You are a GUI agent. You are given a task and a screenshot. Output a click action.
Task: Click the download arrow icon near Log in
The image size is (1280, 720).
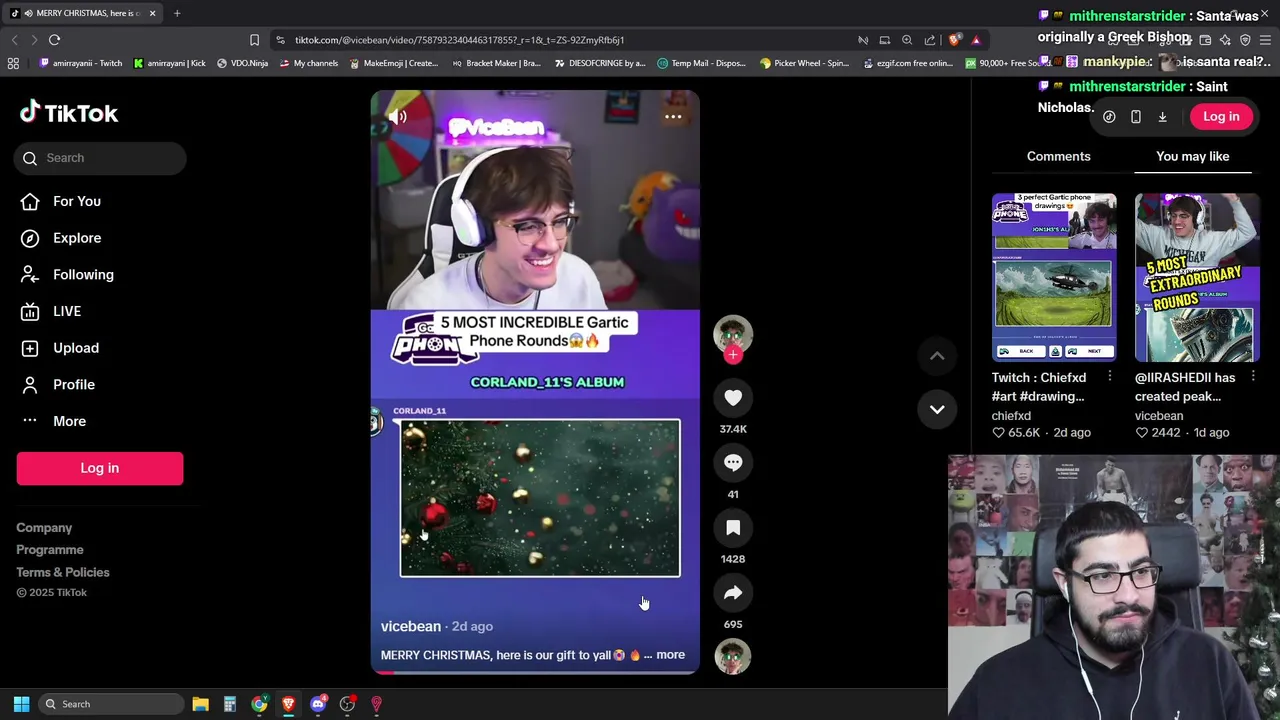(x=1162, y=117)
